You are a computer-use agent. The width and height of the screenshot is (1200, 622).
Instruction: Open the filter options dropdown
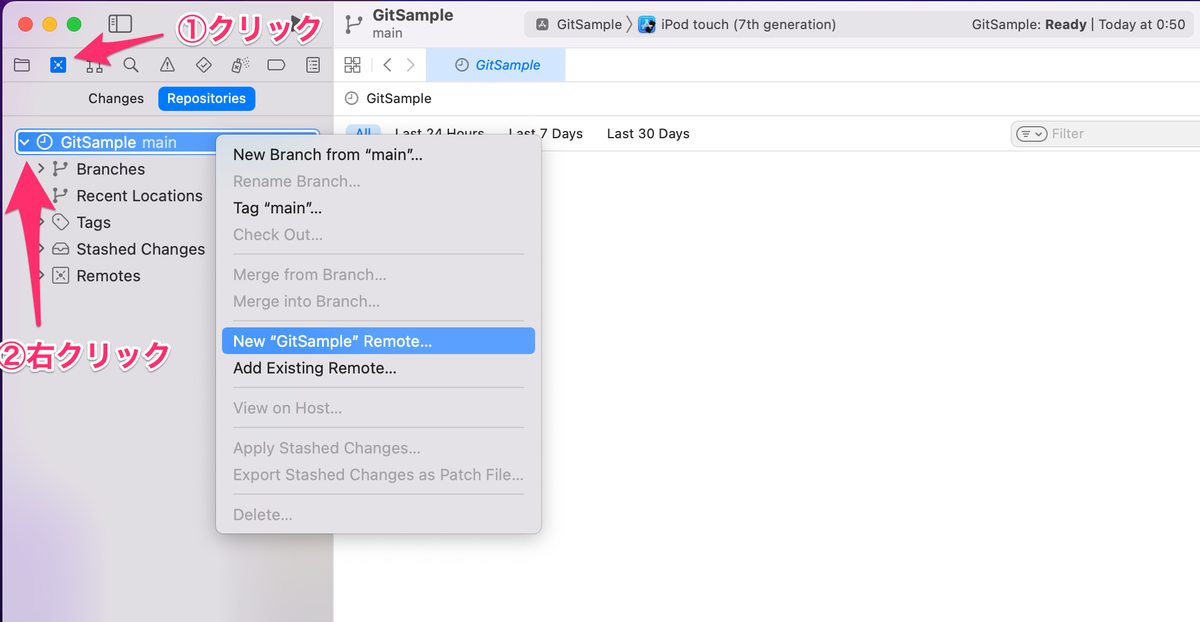point(1031,134)
